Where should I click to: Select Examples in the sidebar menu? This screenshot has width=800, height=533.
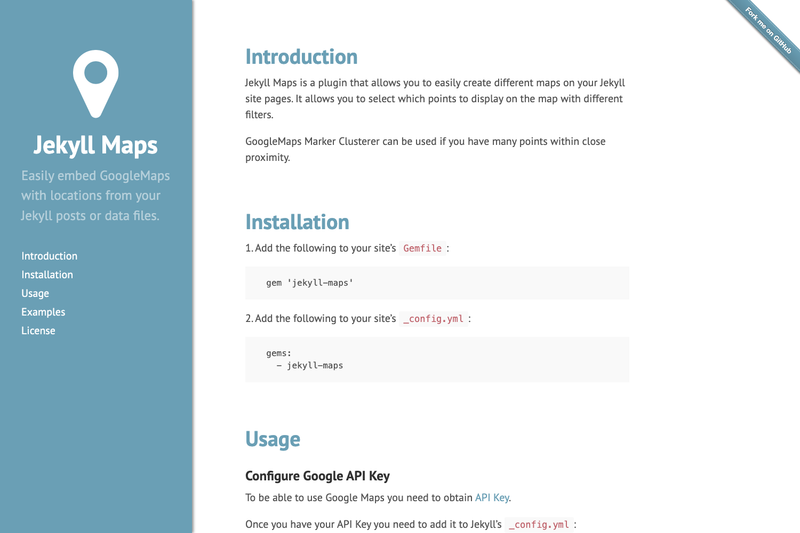click(43, 312)
